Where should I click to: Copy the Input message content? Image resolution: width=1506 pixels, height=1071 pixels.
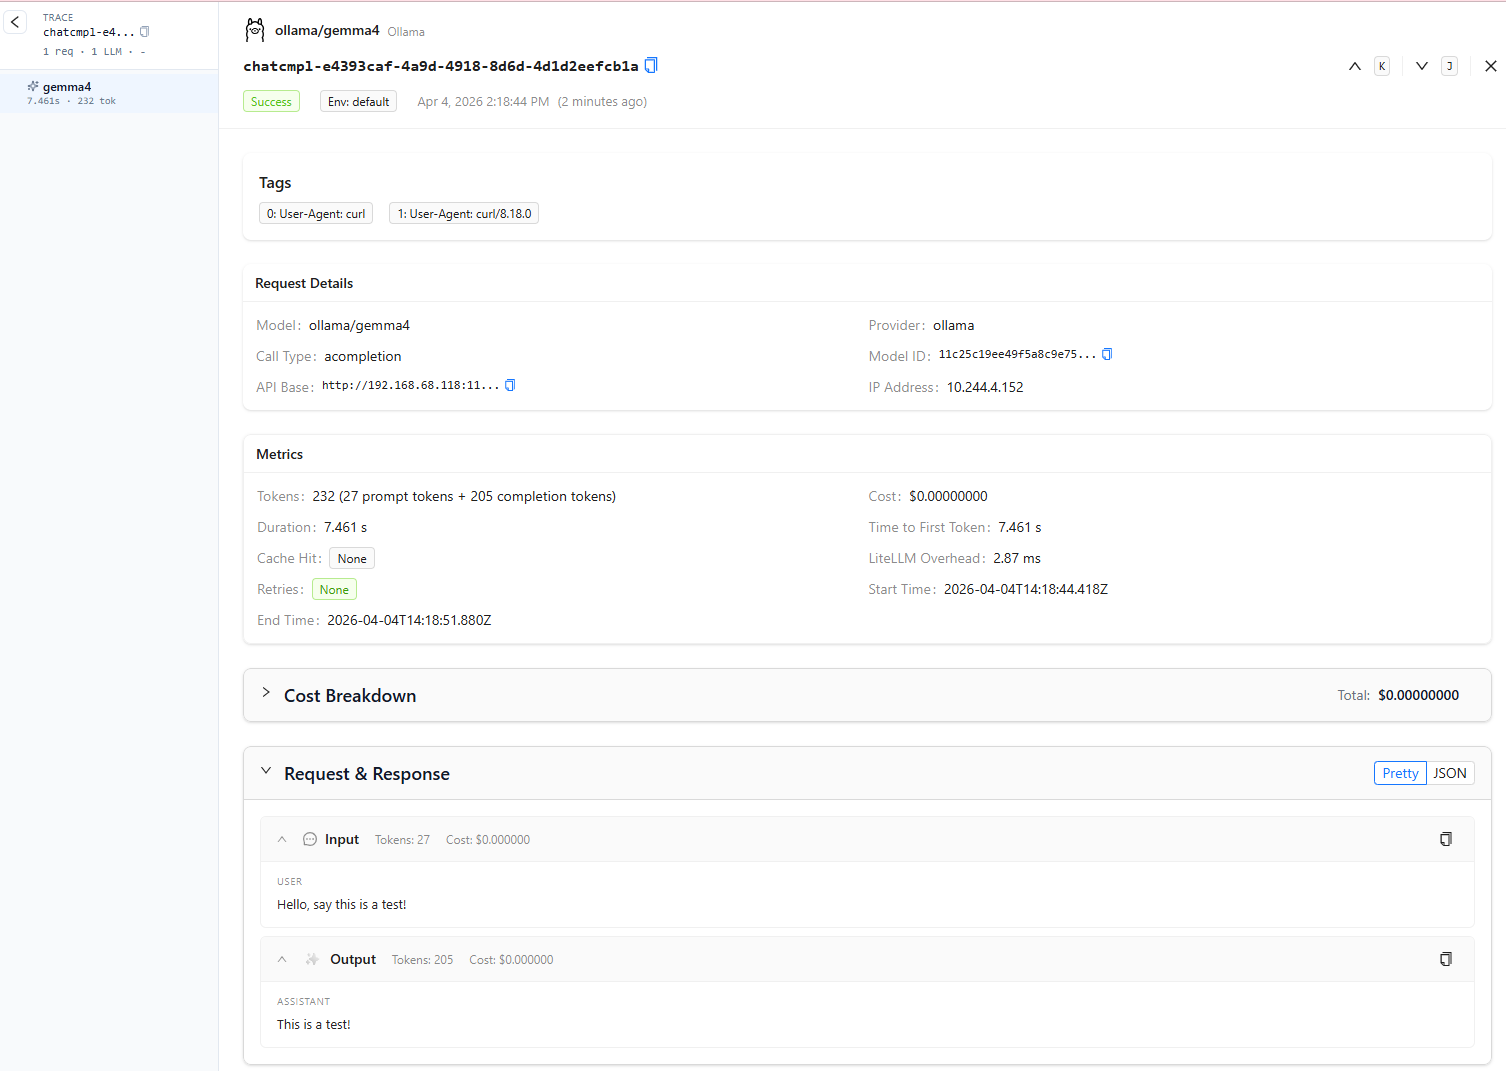coord(1445,840)
